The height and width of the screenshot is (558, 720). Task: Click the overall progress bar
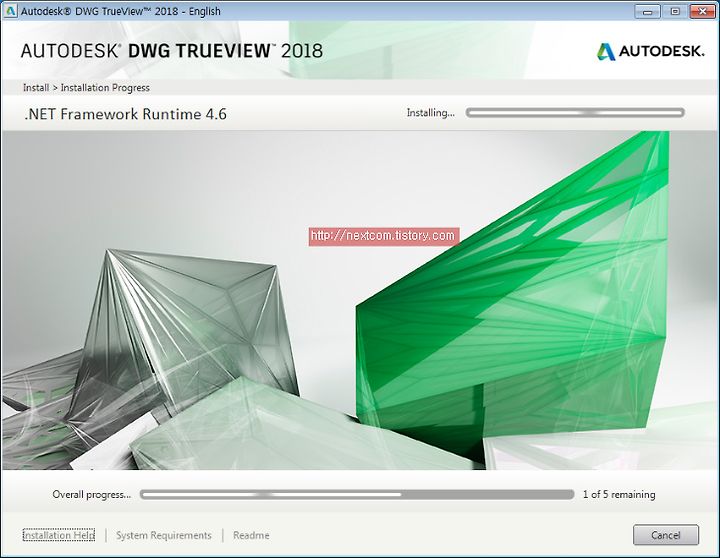[x=357, y=495]
